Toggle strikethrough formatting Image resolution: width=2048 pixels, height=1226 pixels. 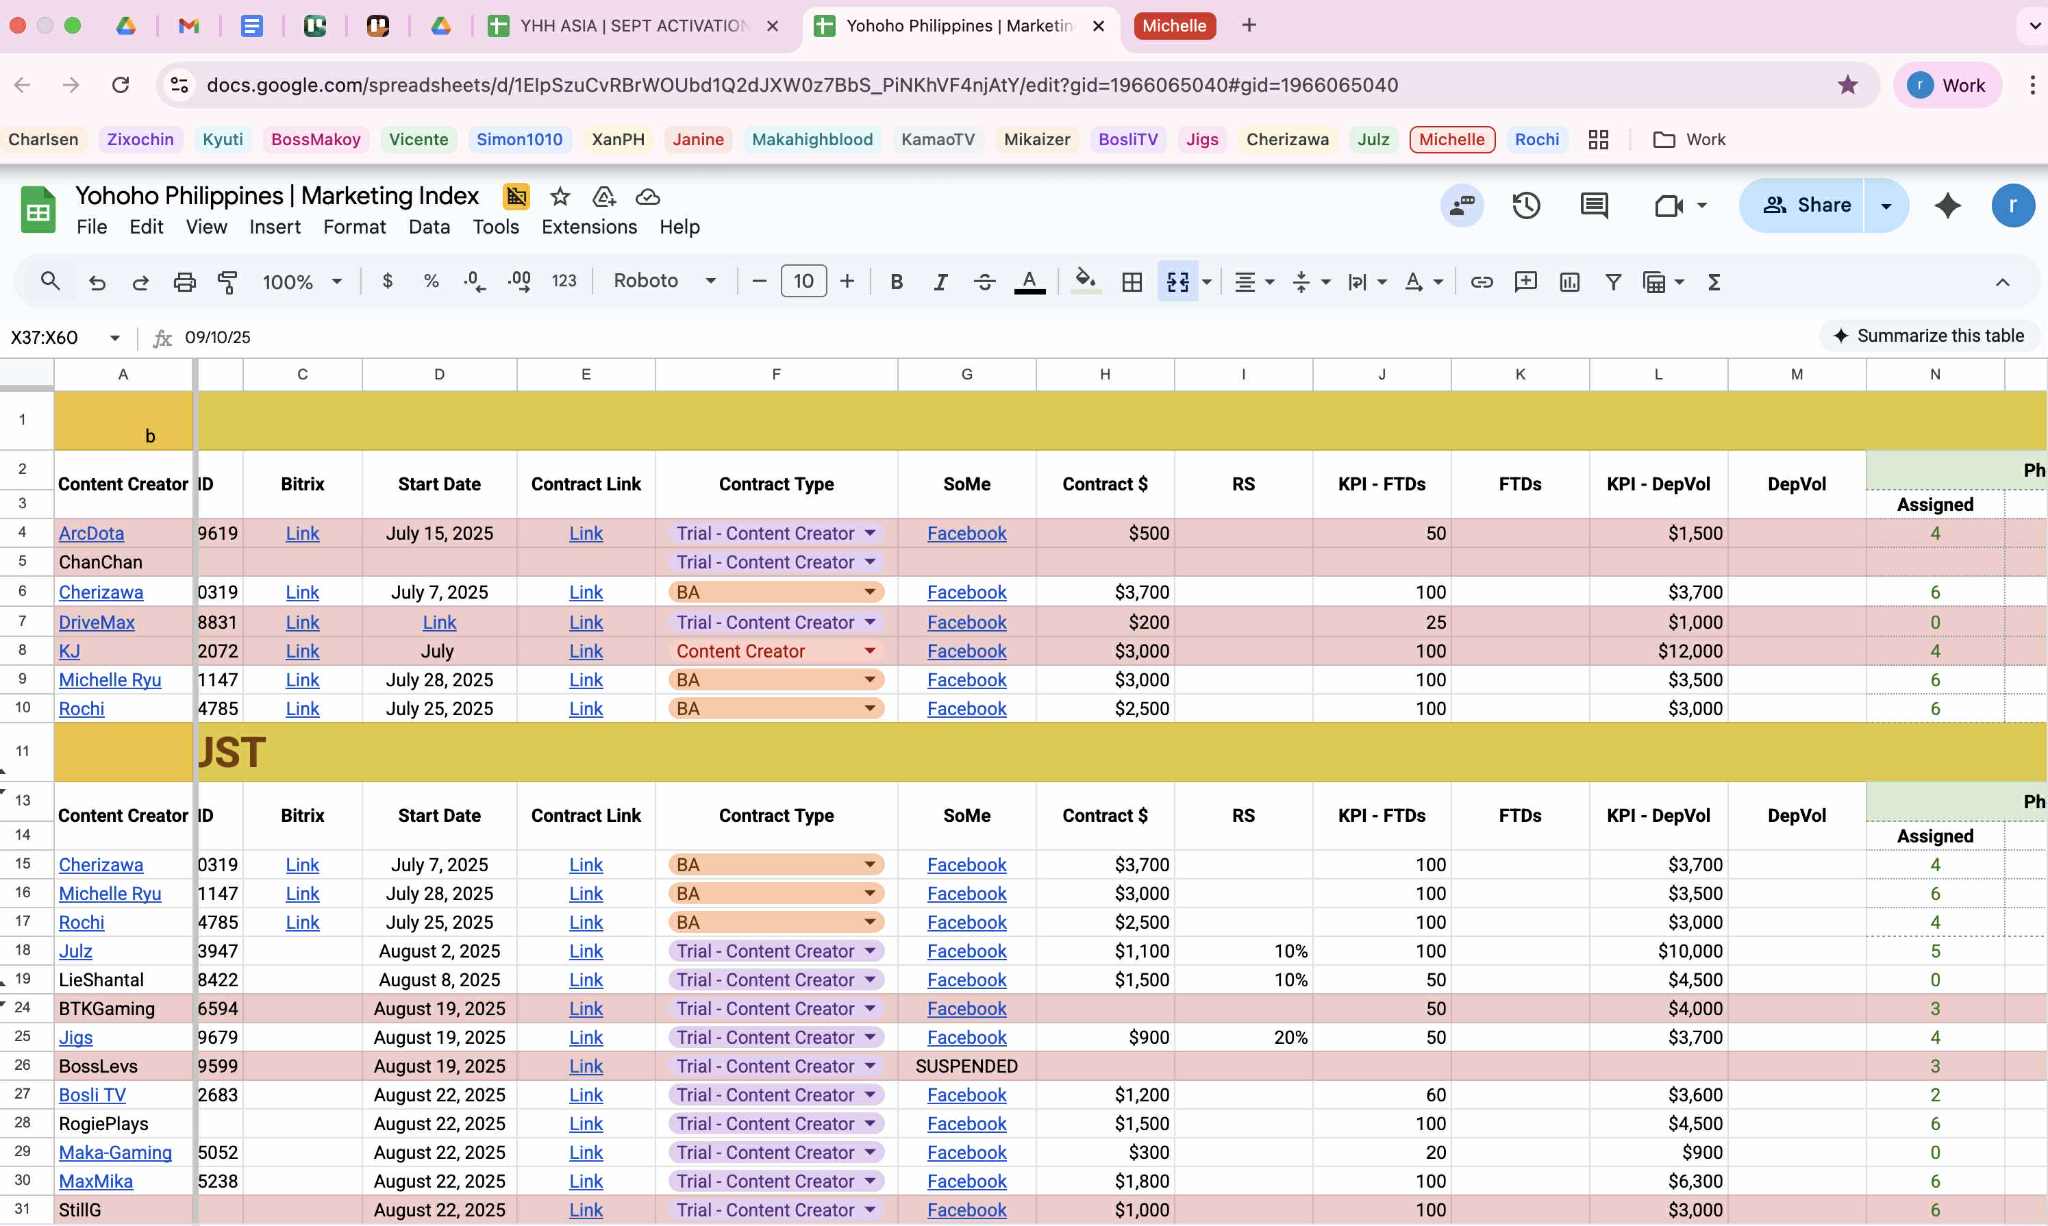click(x=984, y=282)
